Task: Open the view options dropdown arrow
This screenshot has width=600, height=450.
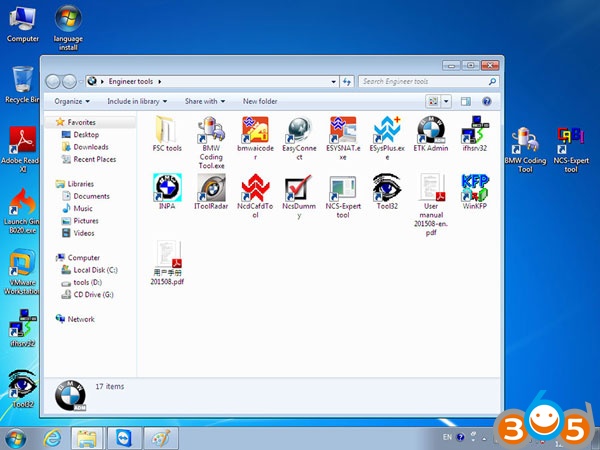Action: [446, 101]
